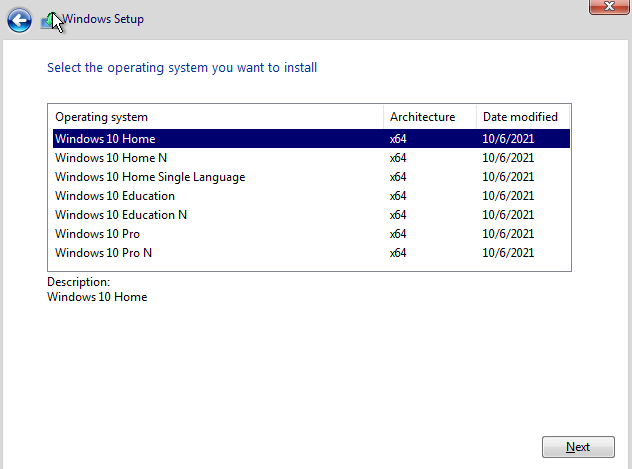Click x64 architecture cell for Windows 10 Pro
This screenshot has width=632, height=469.
(398, 234)
